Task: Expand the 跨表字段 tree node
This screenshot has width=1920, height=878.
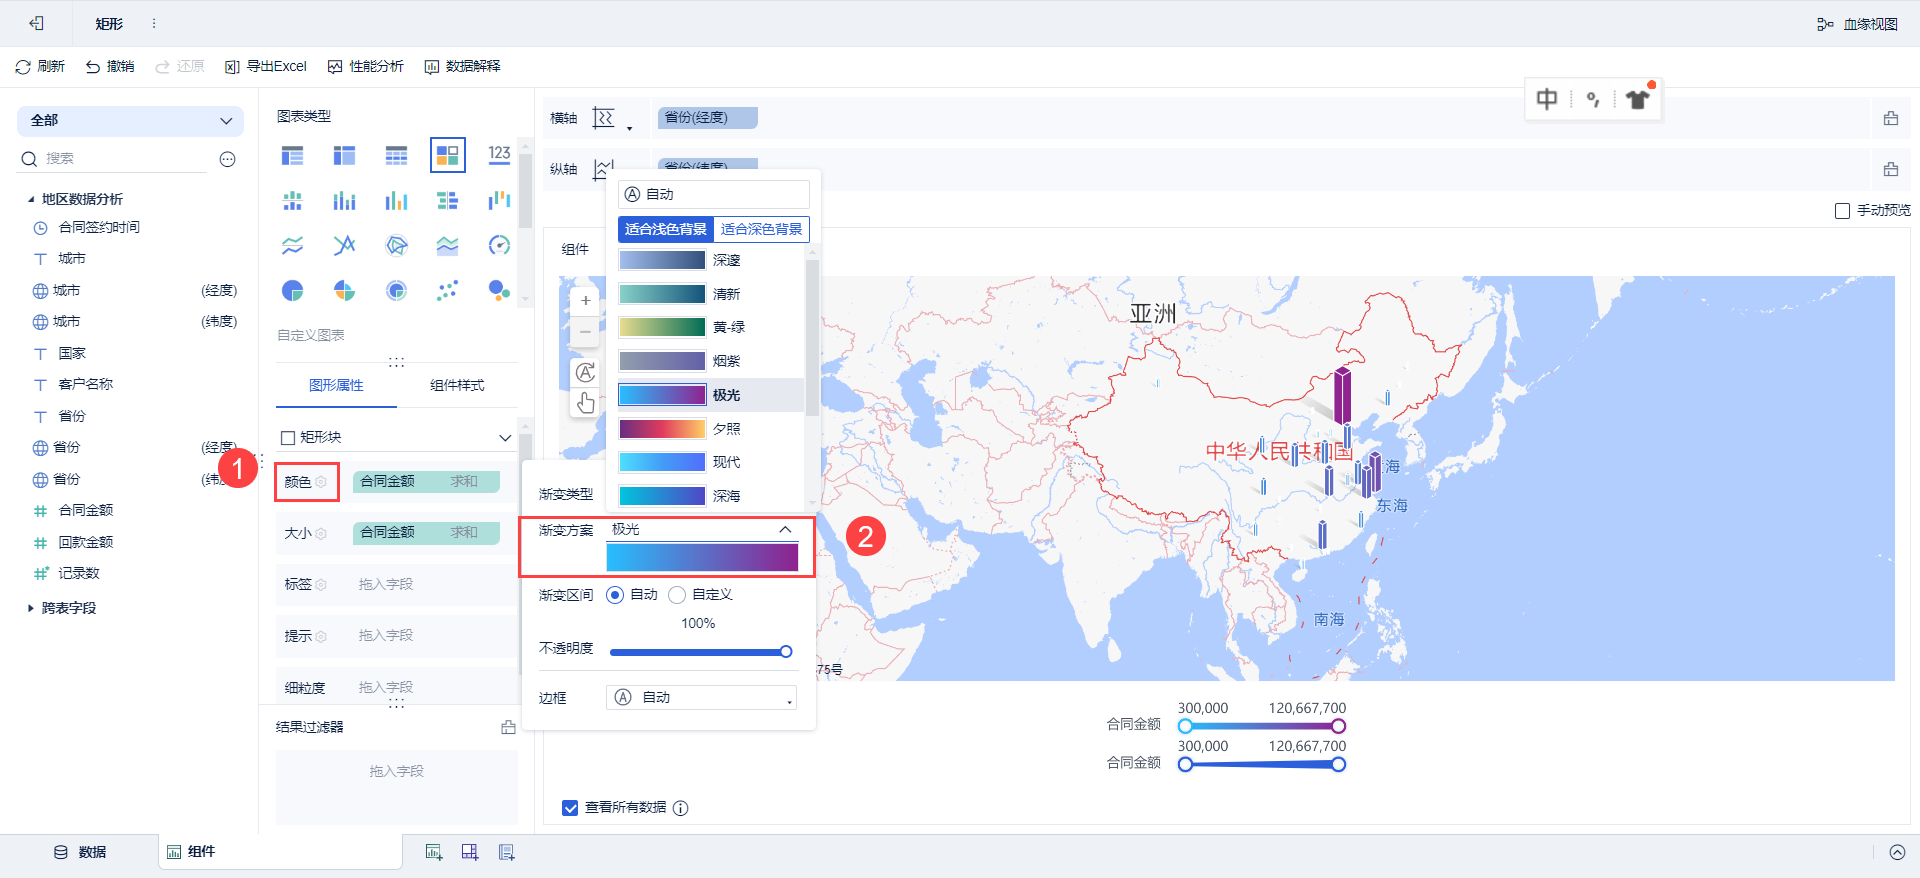Action: (x=31, y=608)
